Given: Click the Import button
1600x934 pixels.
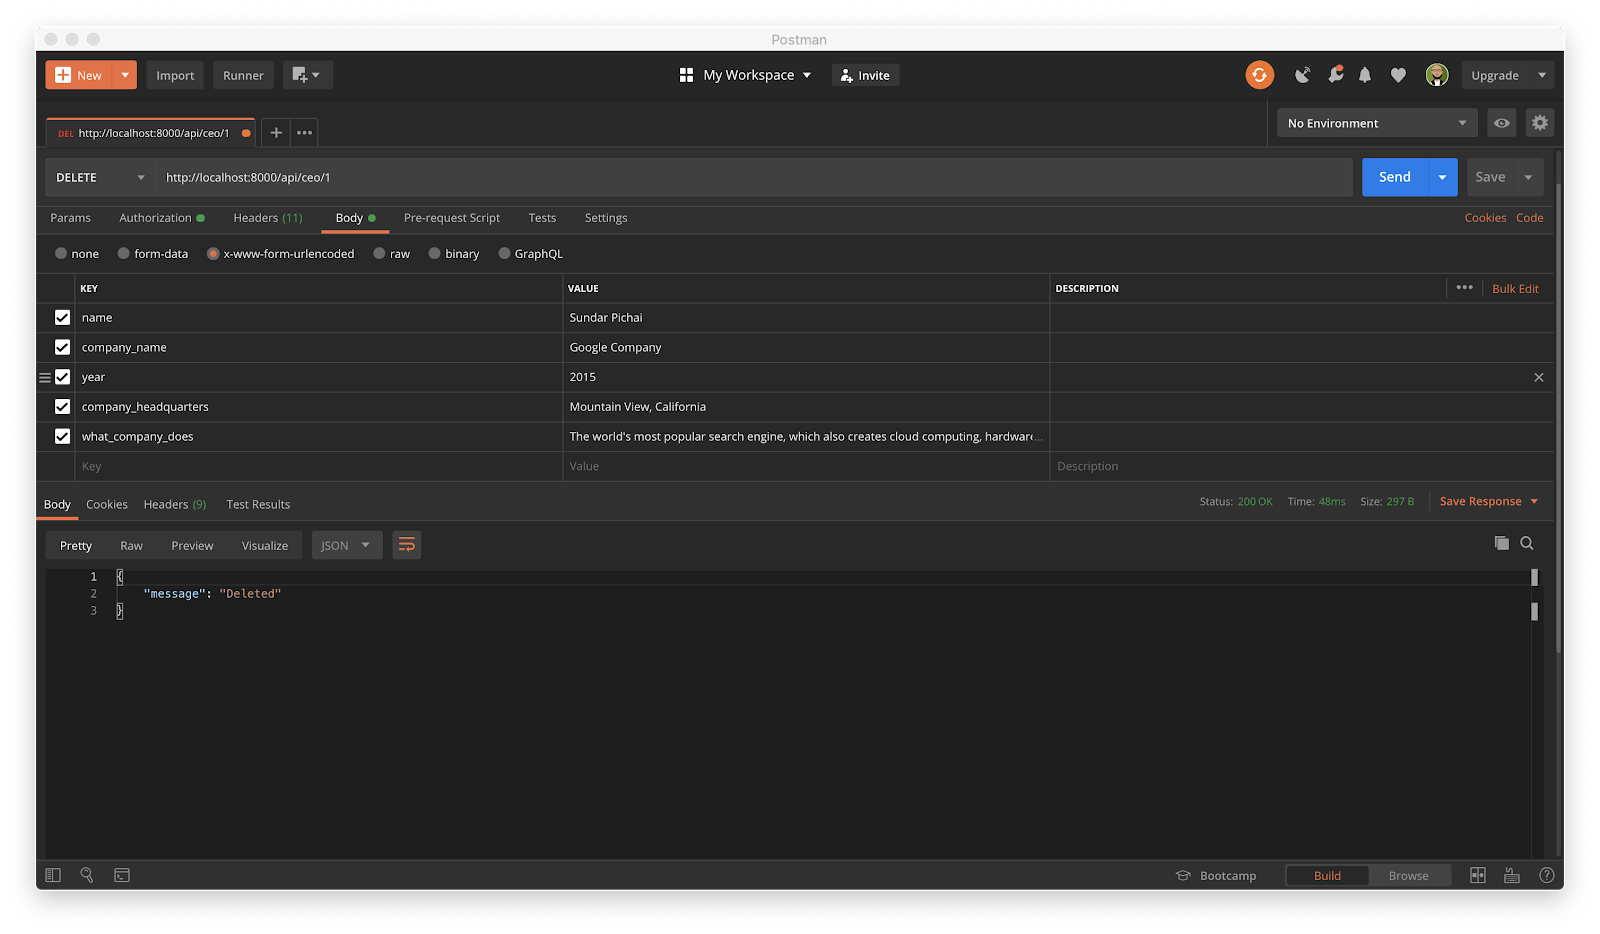Looking at the screenshot, I should tap(175, 75).
